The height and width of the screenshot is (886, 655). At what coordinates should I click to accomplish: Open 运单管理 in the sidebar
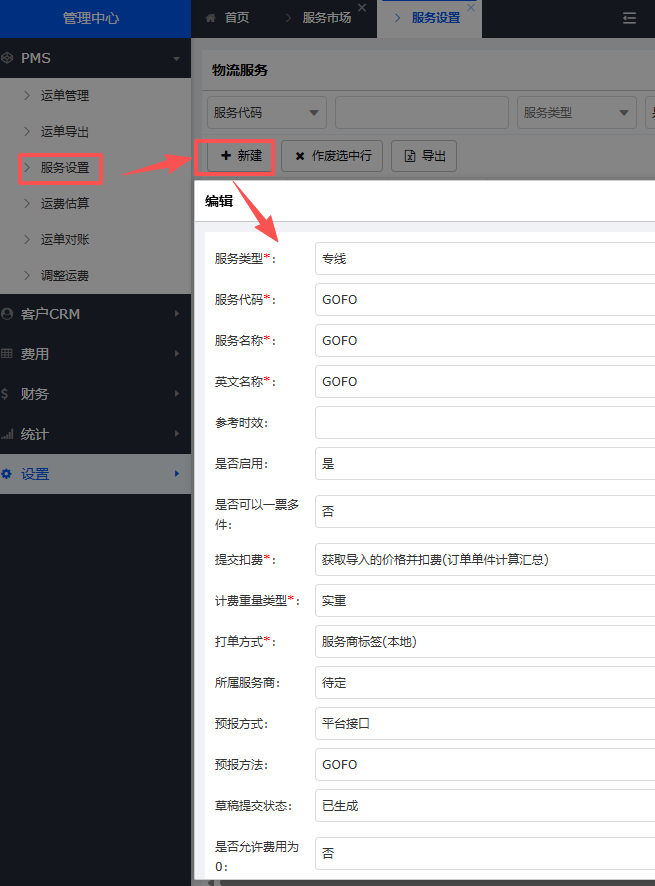65,96
